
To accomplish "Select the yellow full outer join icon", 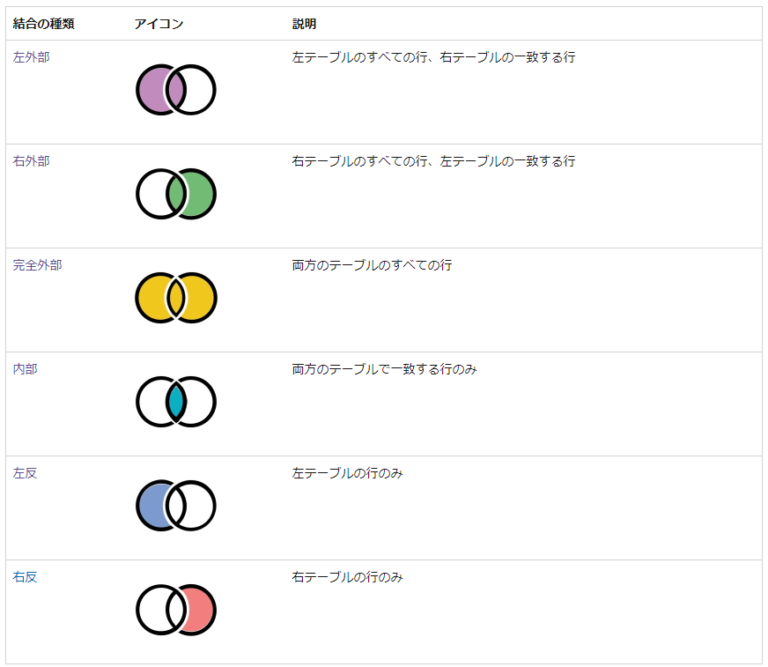I will point(176,298).
